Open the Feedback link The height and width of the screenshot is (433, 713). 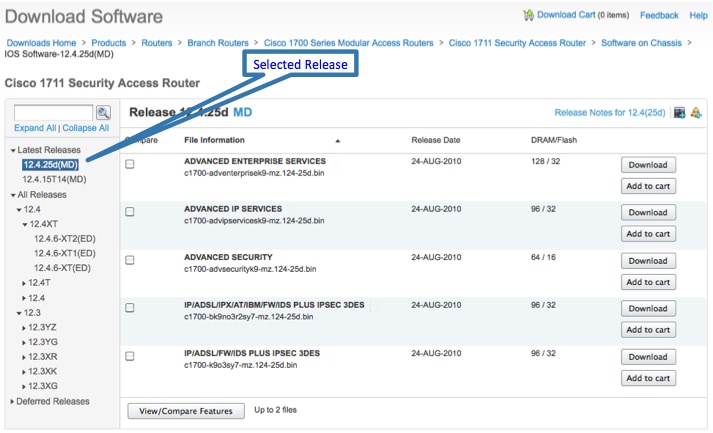click(659, 15)
